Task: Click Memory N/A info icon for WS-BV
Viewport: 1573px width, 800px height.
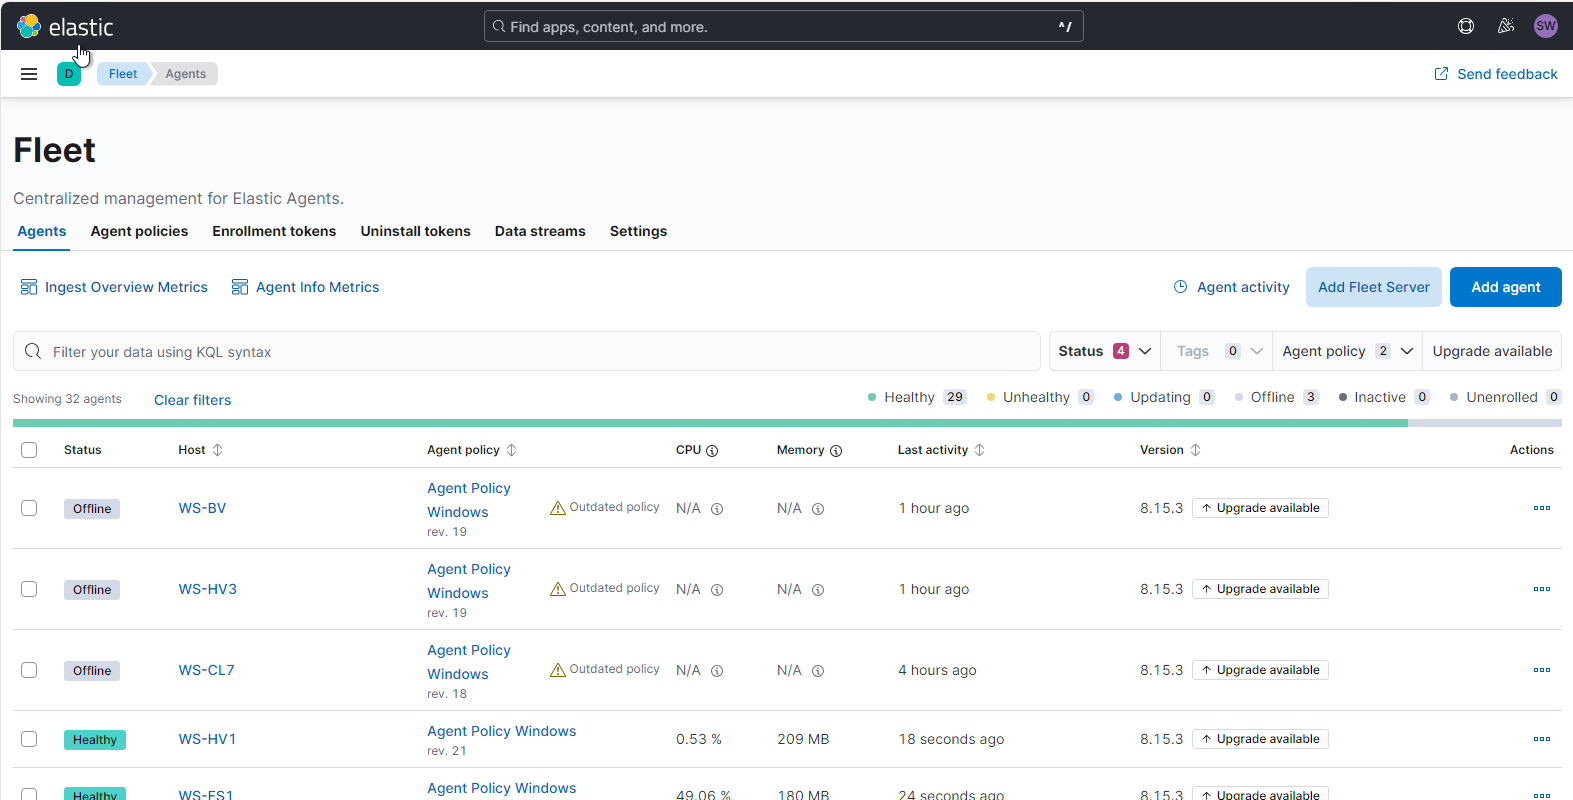Action: (x=818, y=509)
